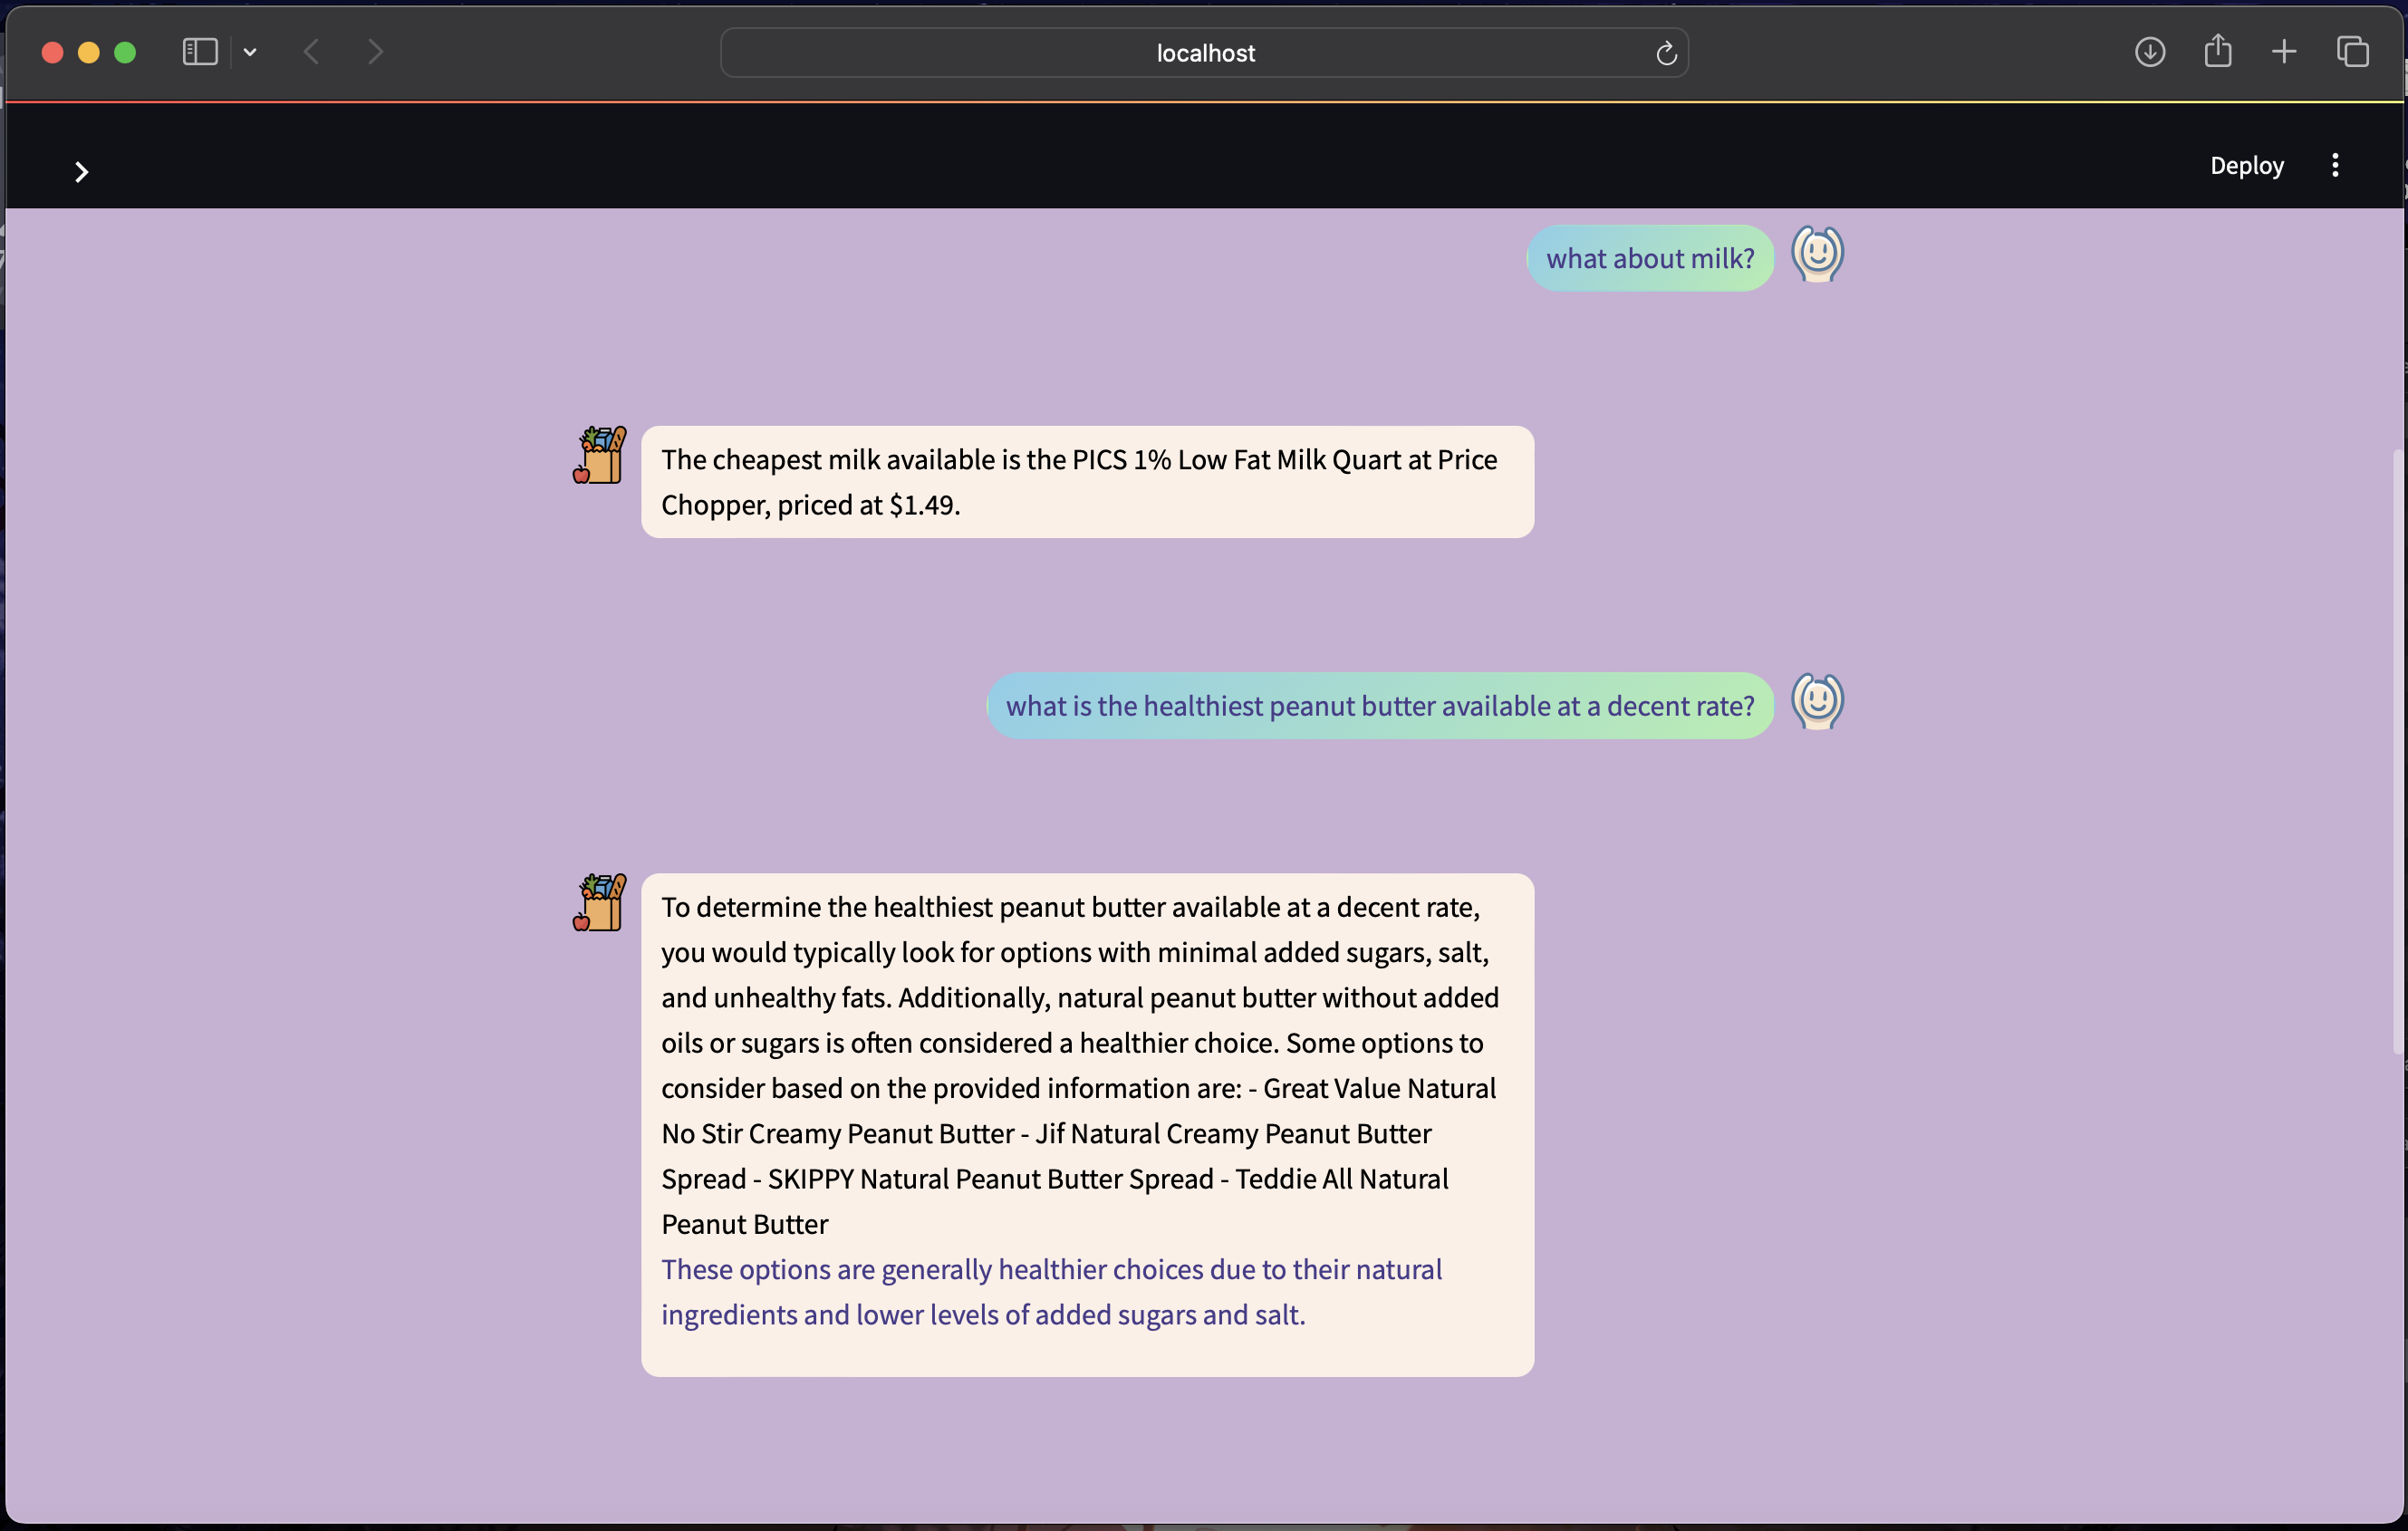2408x1531 pixels.
Task: Click the localhost address bar
Action: point(1204,53)
